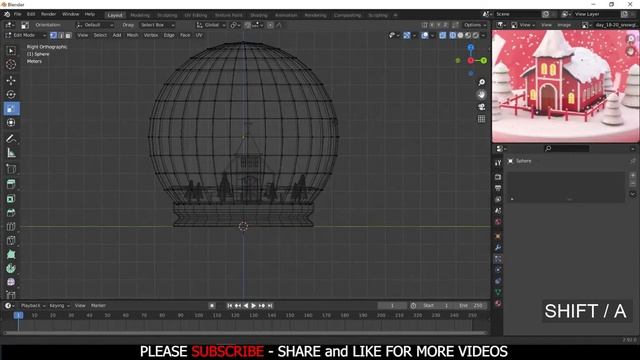Open the Render menu
Image resolution: width=640 pixels, height=360 pixels.
[48, 14]
